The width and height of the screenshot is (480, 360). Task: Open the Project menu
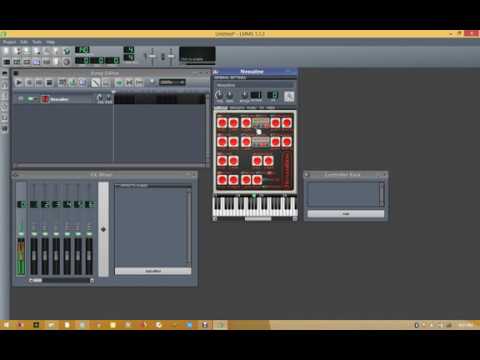[x=9, y=42]
